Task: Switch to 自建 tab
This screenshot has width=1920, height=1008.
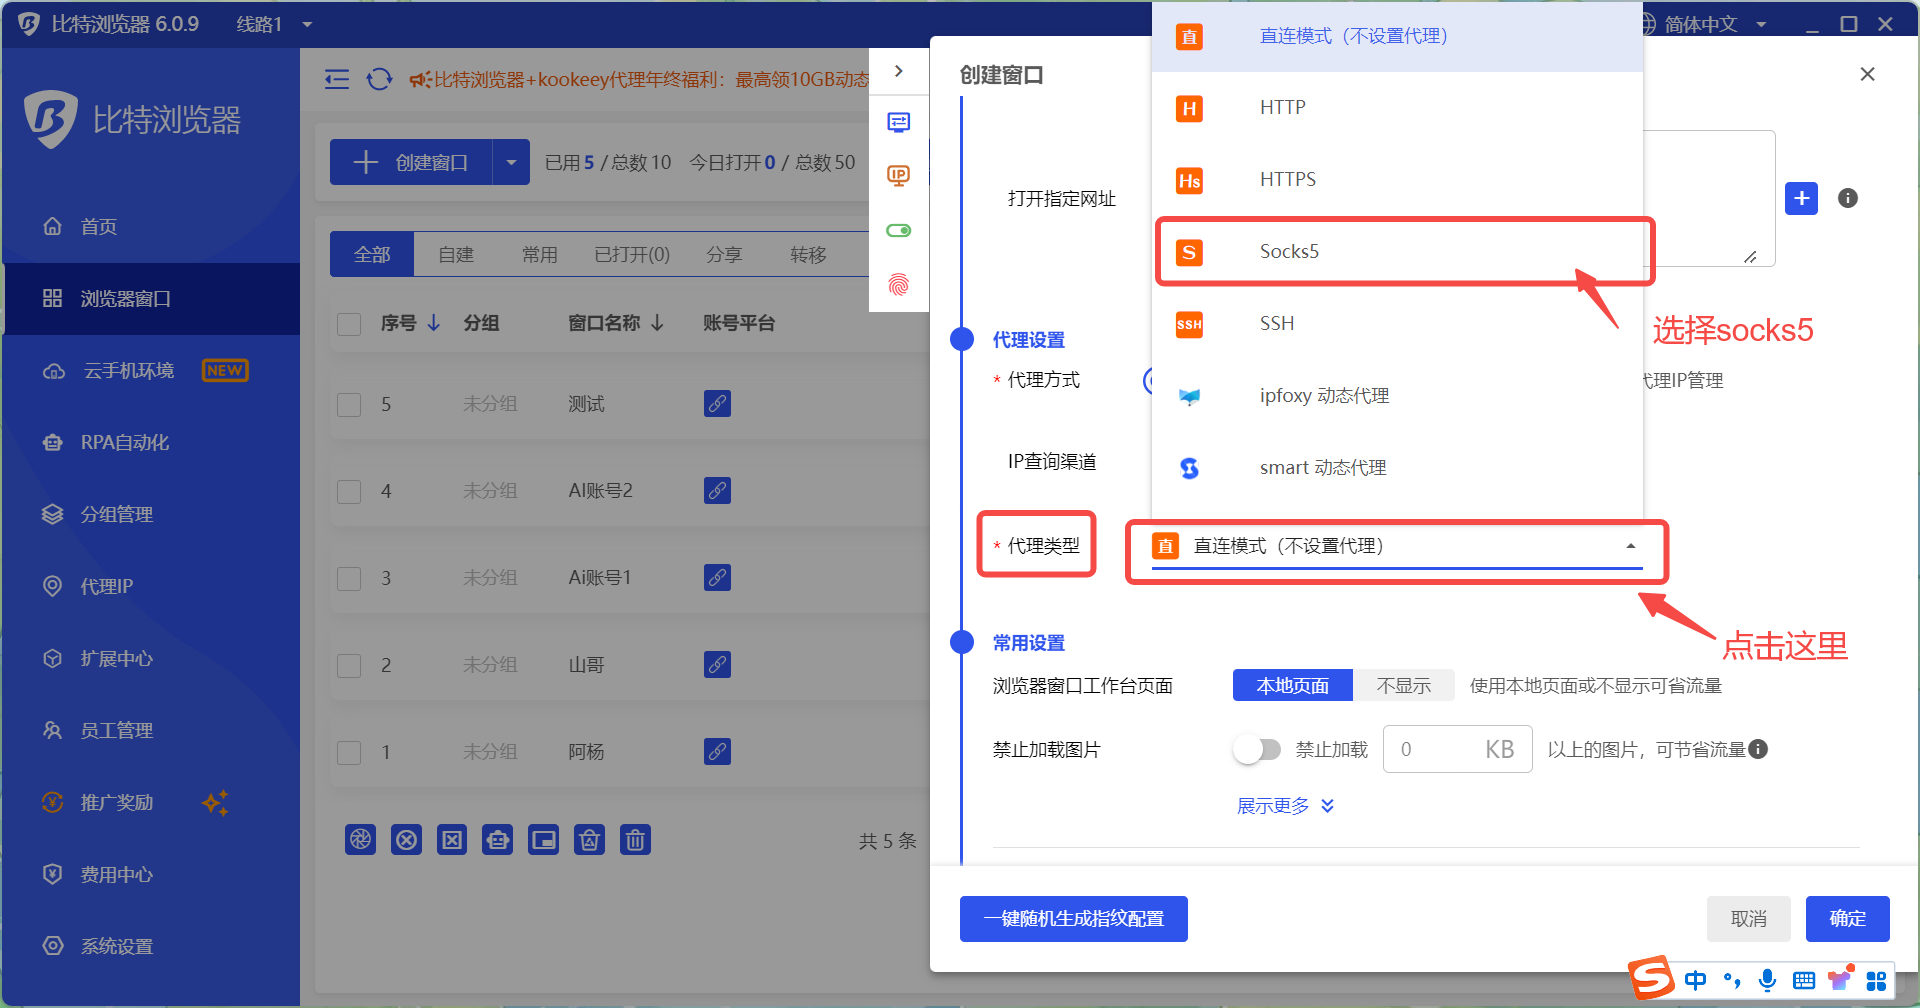Action: click(456, 255)
